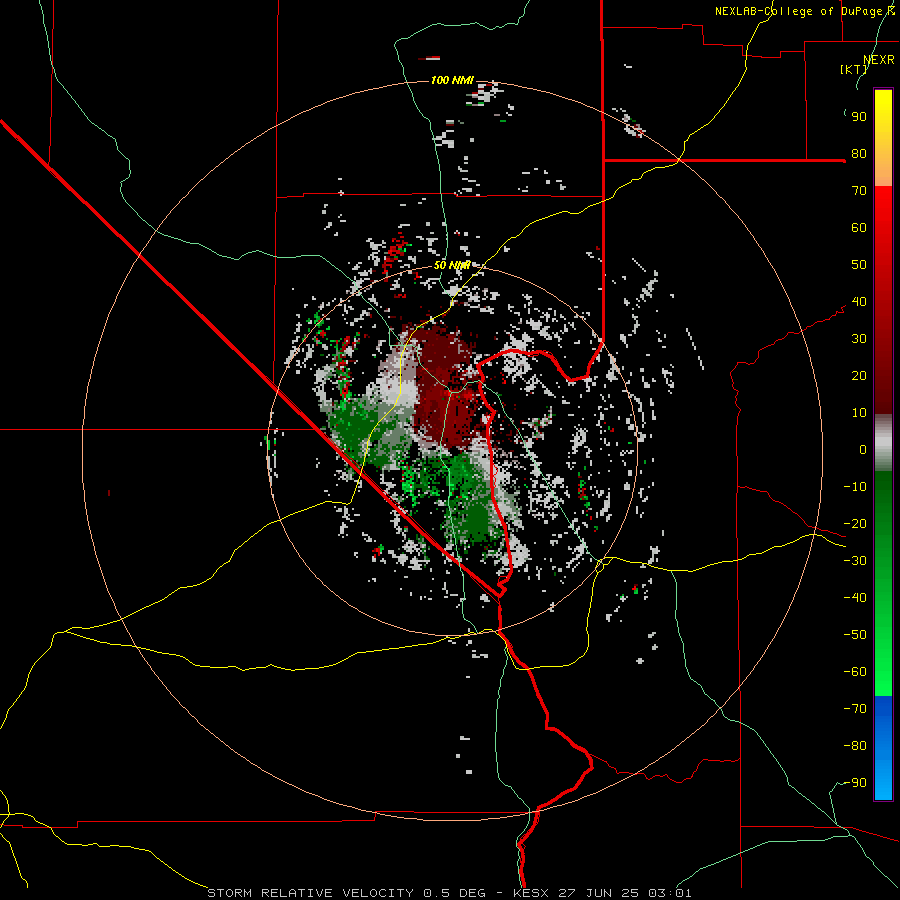Select the 30 value on the velocity scale
This screenshot has width=900, height=900.
pyautogui.click(x=859, y=339)
